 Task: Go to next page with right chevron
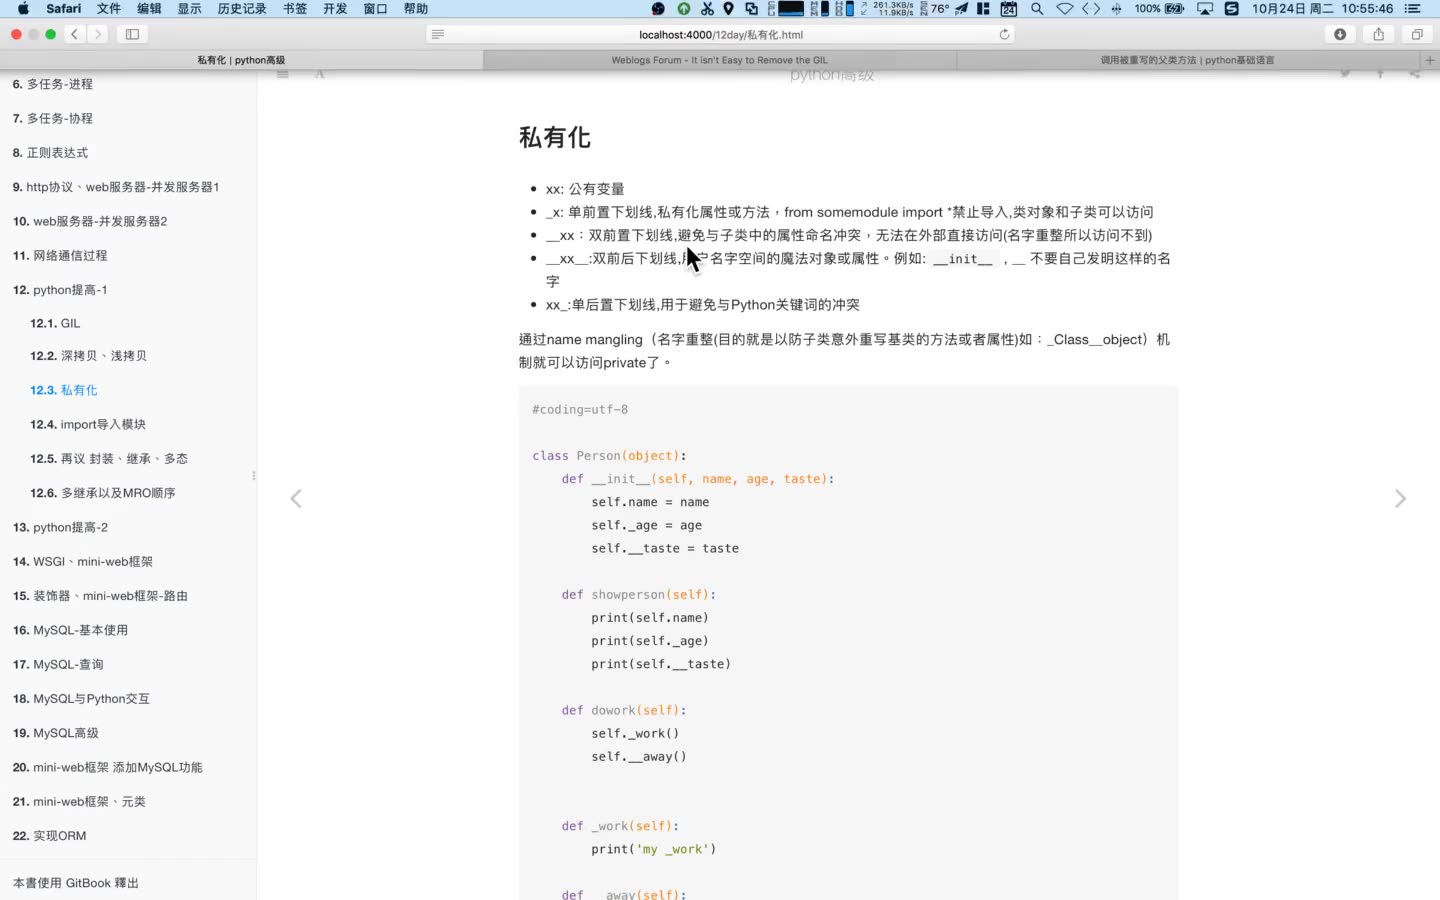click(1400, 498)
